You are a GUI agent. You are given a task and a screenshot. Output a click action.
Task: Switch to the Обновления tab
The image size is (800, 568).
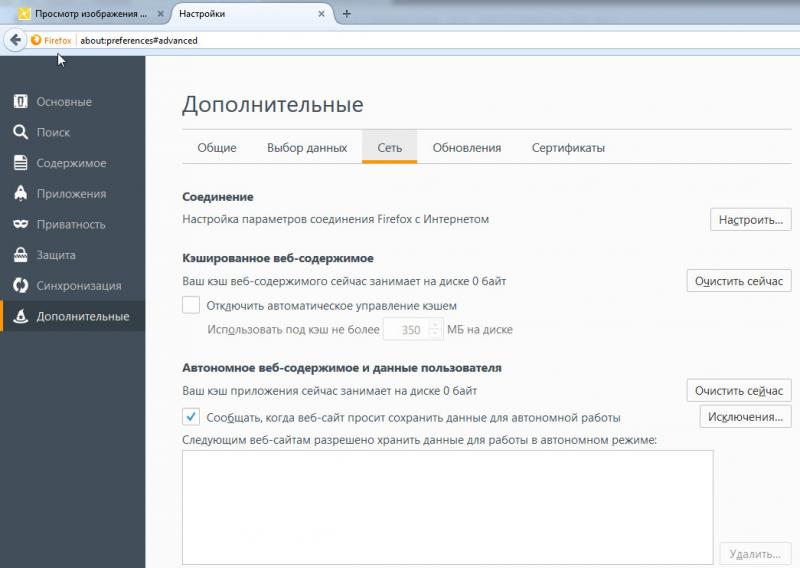pyautogui.click(x=467, y=147)
